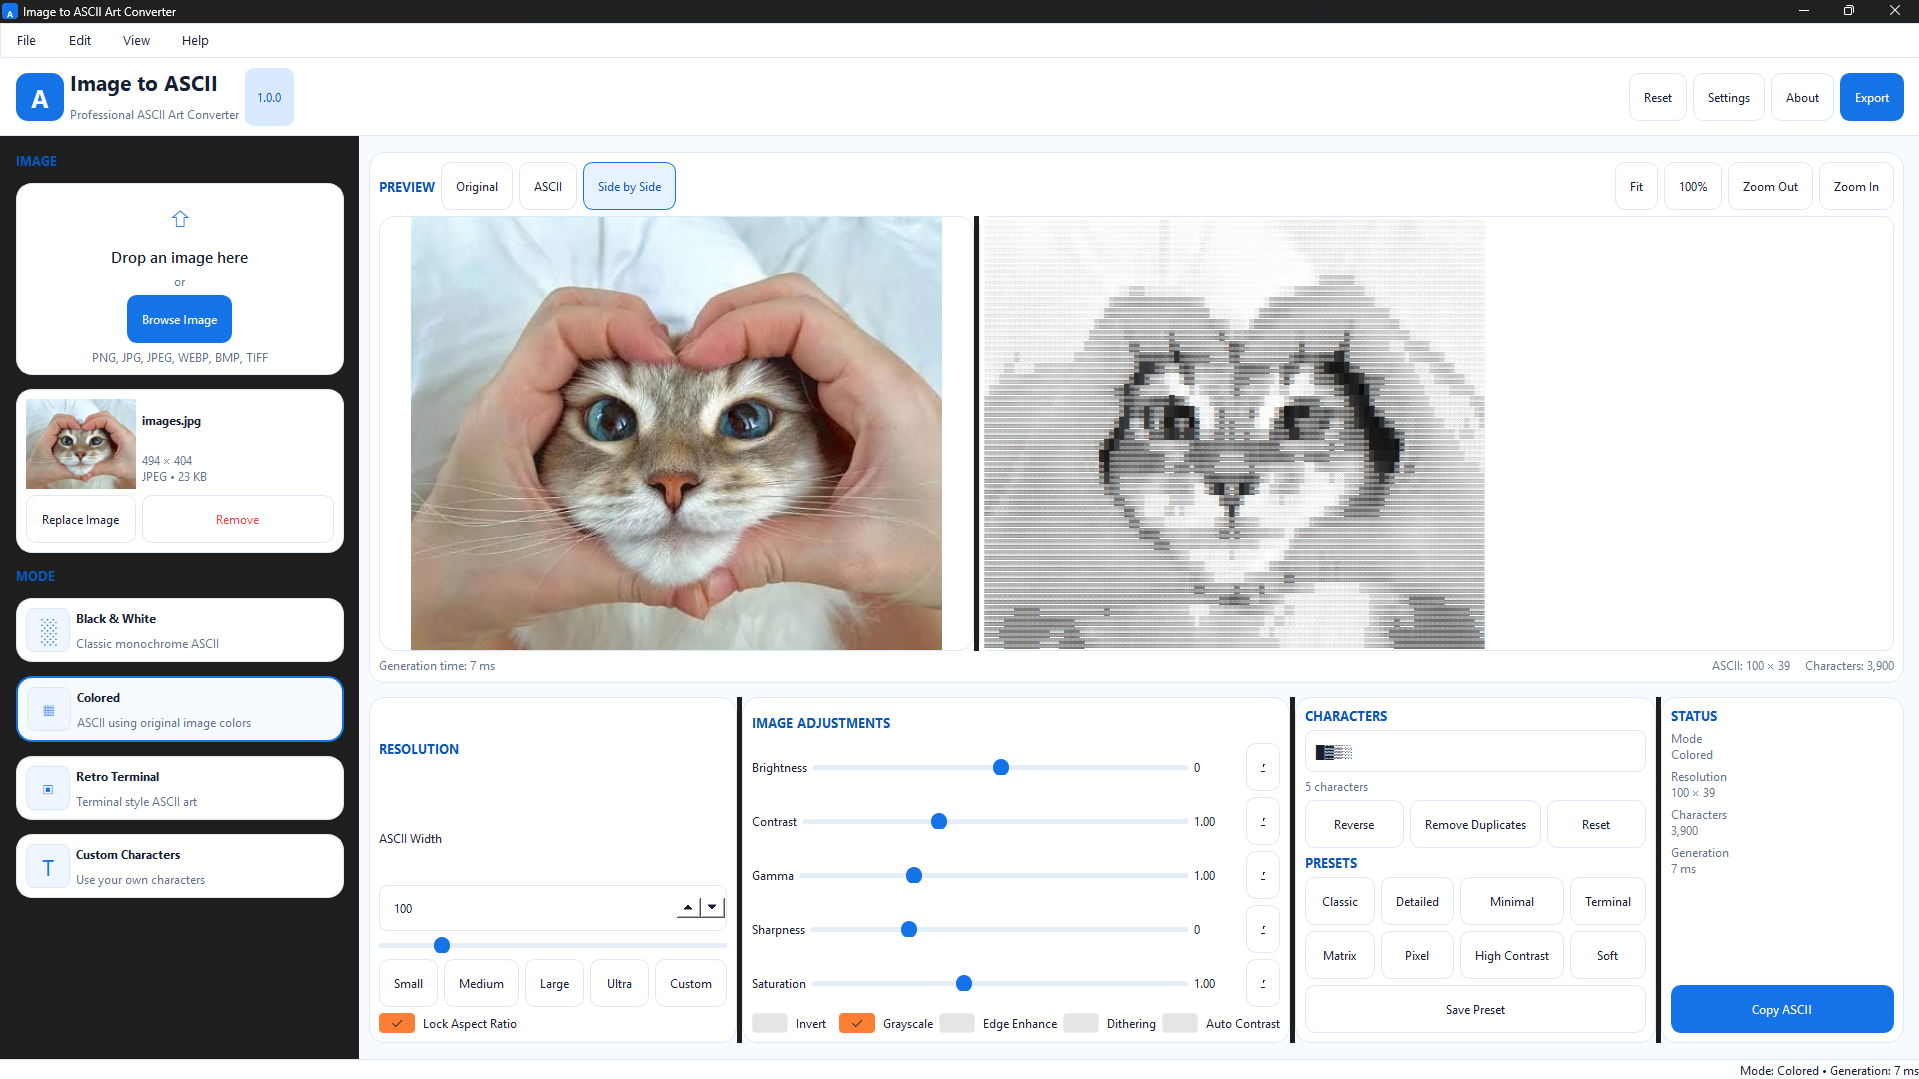
Task: Apply the Terminal preset
Action: pyautogui.click(x=1608, y=902)
